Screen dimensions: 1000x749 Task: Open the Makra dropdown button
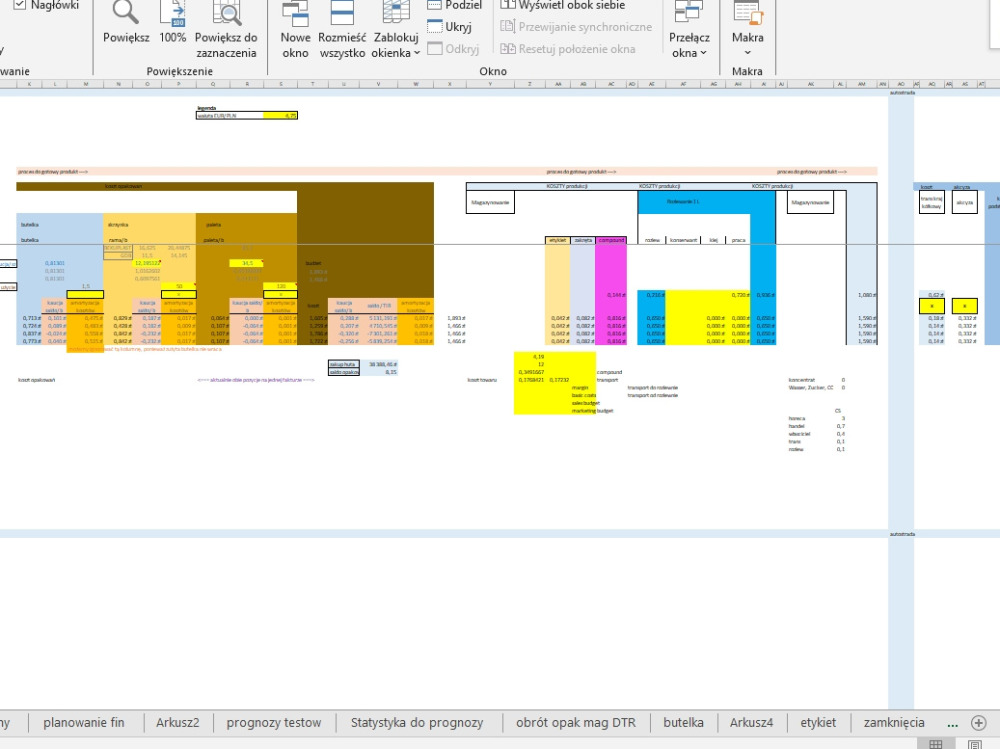pos(747,31)
